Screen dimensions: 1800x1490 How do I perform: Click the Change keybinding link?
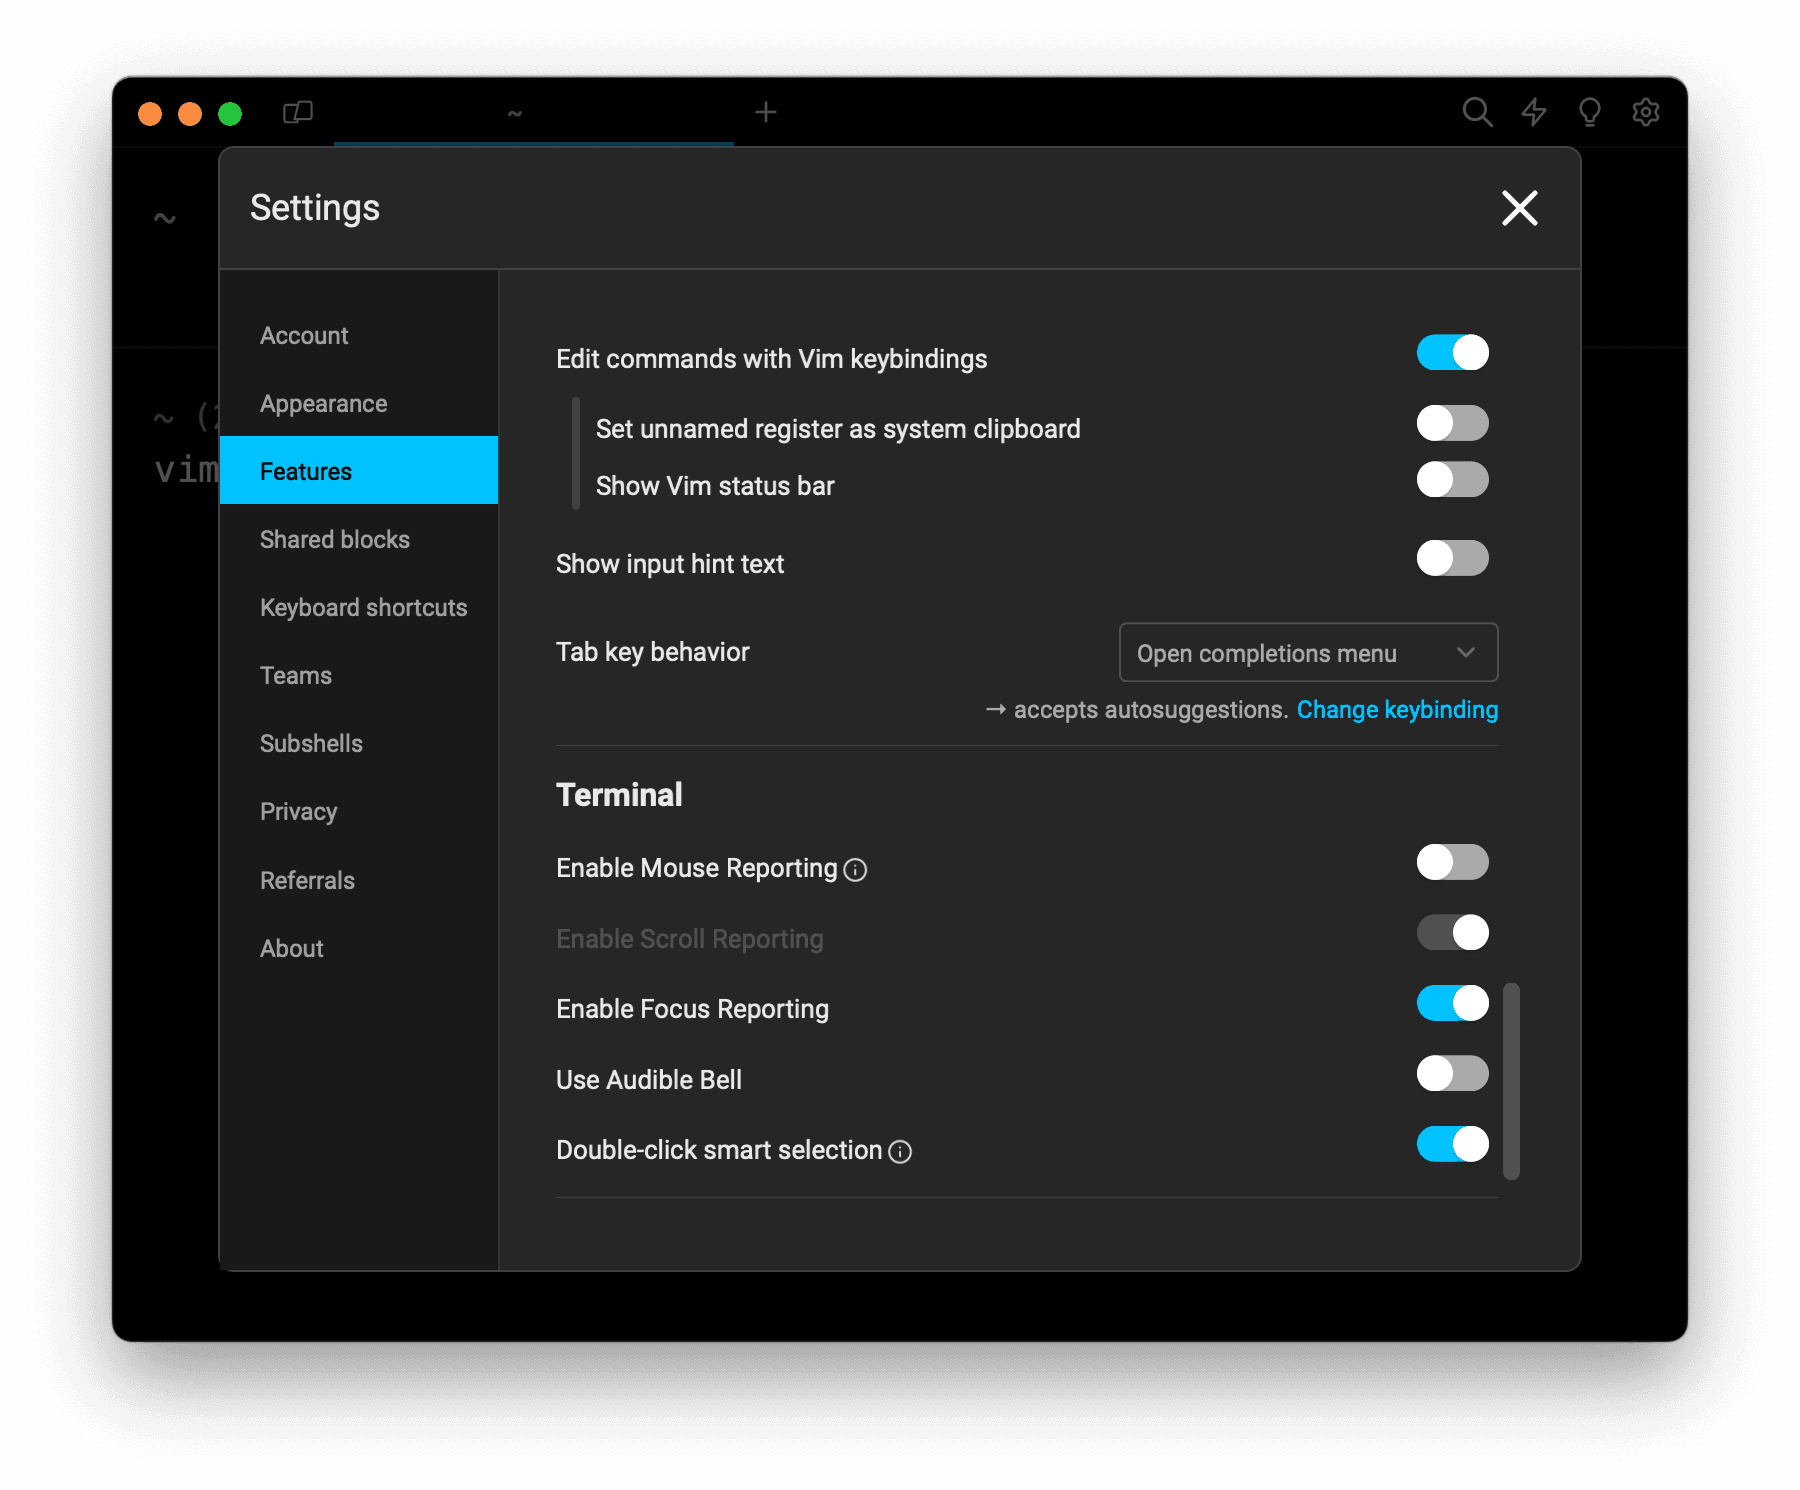(x=1397, y=710)
